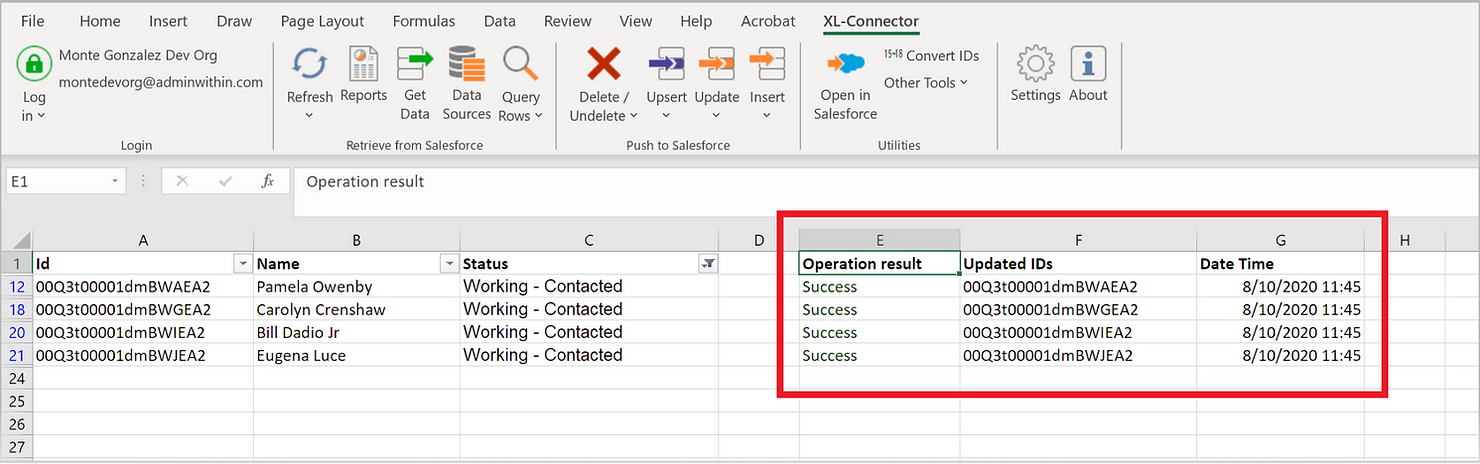Viewport: 1480px width, 464px height.
Task: Click Success cell in row 18
Action: pos(880,310)
